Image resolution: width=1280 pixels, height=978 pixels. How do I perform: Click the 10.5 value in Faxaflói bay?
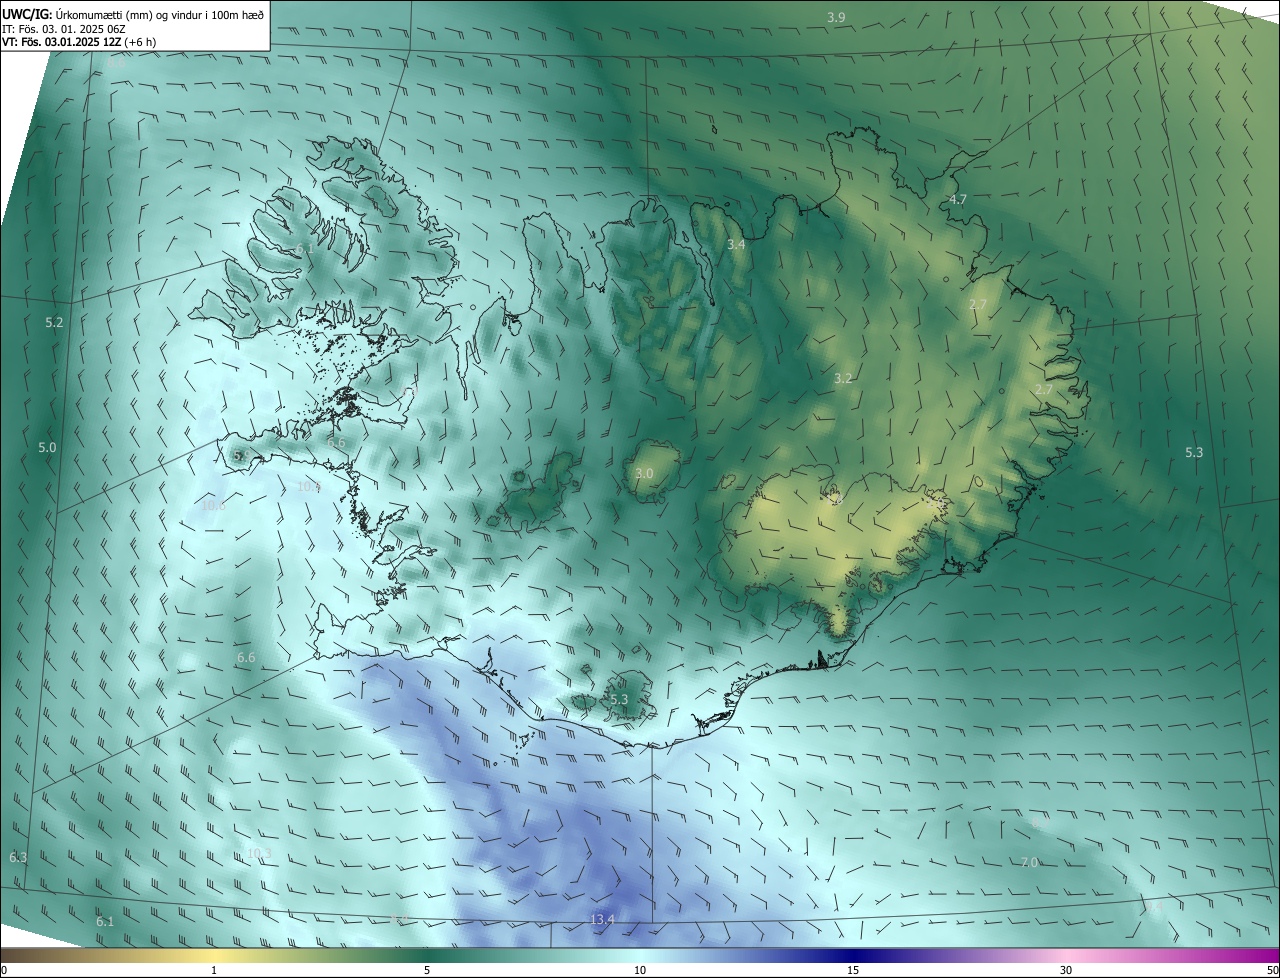pyautogui.click(x=309, y=486)
